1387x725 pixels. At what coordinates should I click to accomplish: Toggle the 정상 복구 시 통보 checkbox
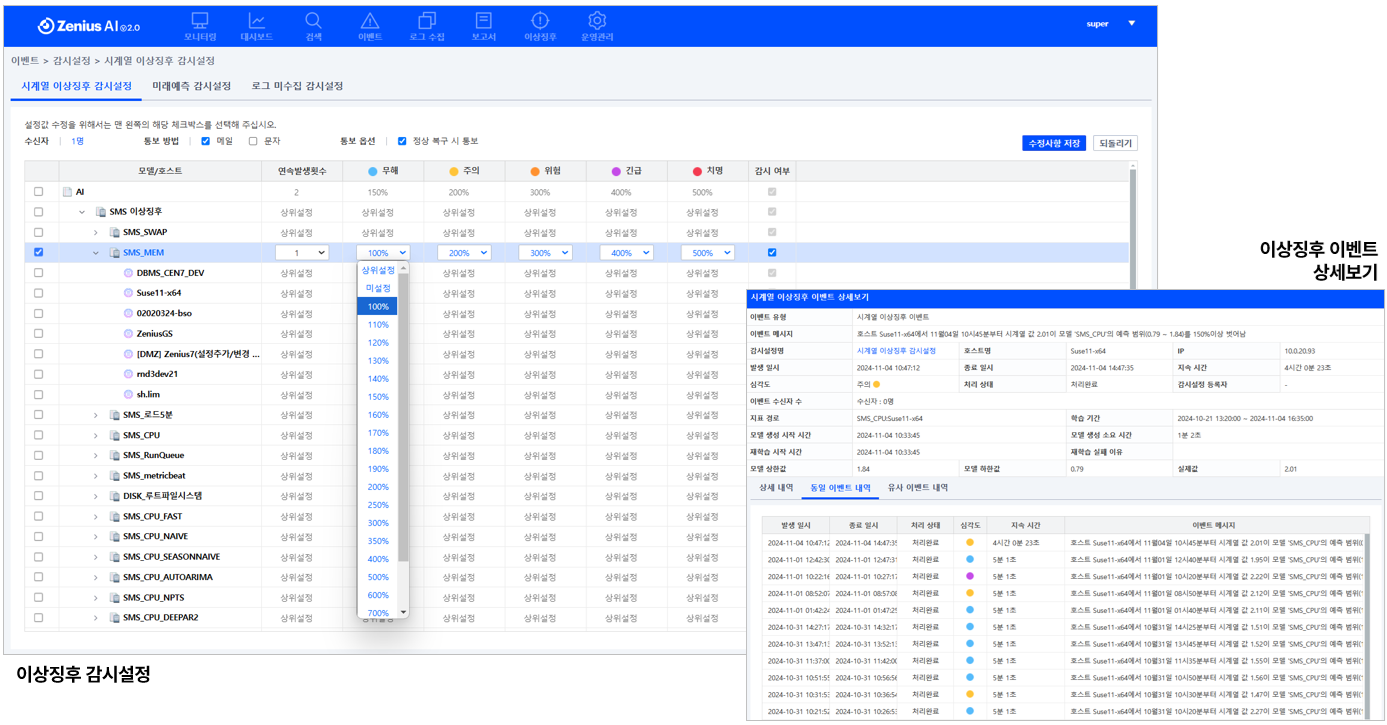coord(402,141)
